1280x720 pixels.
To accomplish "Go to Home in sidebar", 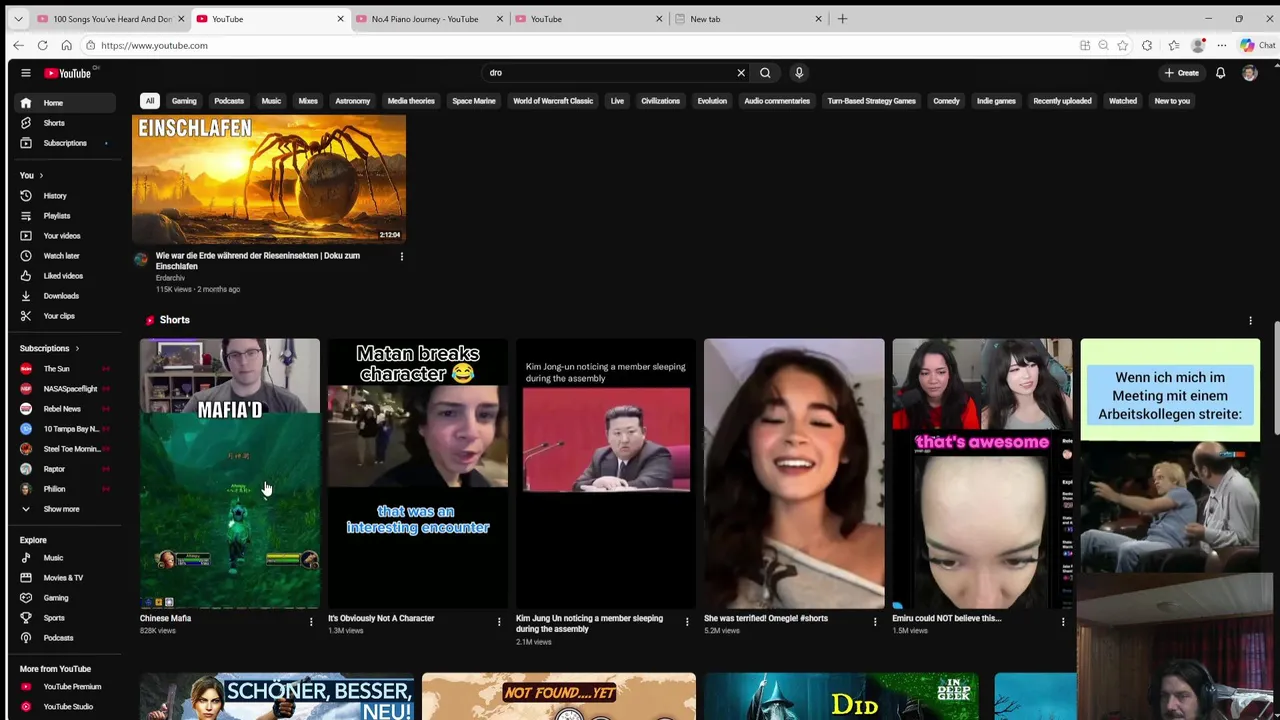I will (66, 103).
